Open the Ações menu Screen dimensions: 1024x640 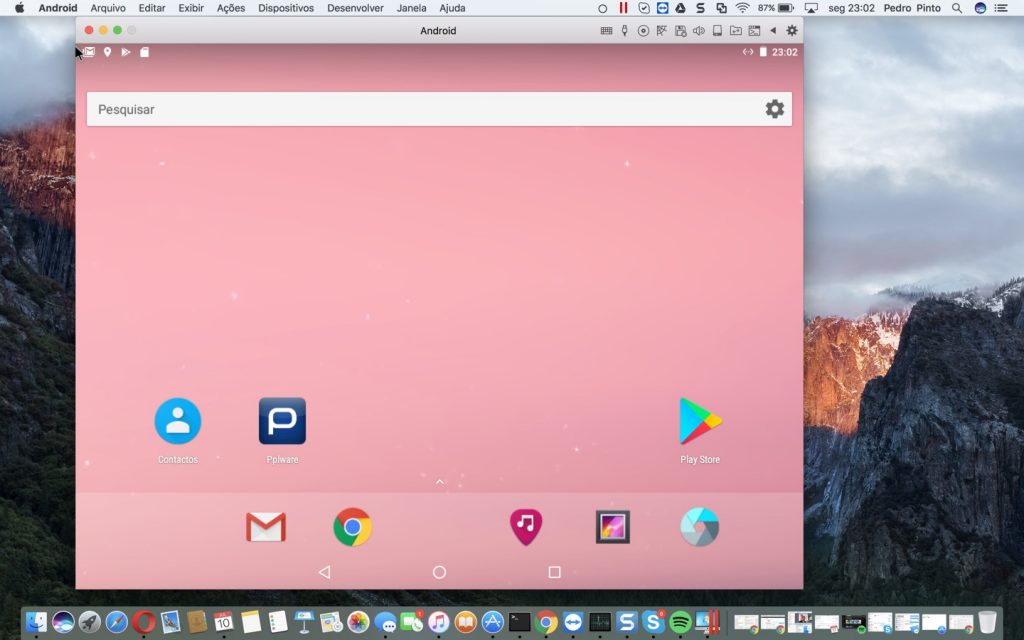231,8
